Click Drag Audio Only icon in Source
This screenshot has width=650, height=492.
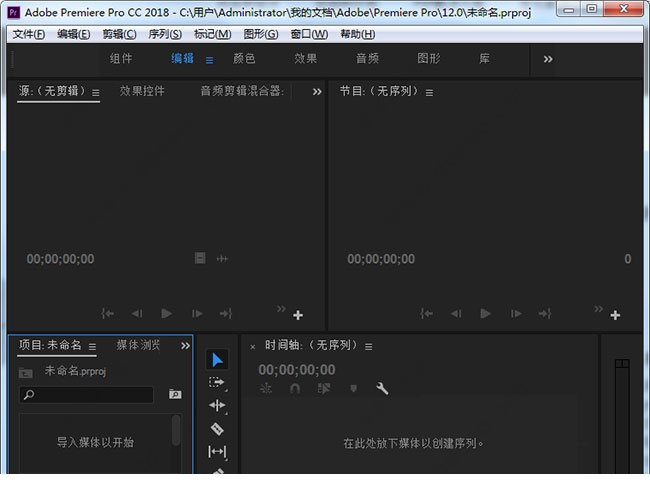pos(222,259)
